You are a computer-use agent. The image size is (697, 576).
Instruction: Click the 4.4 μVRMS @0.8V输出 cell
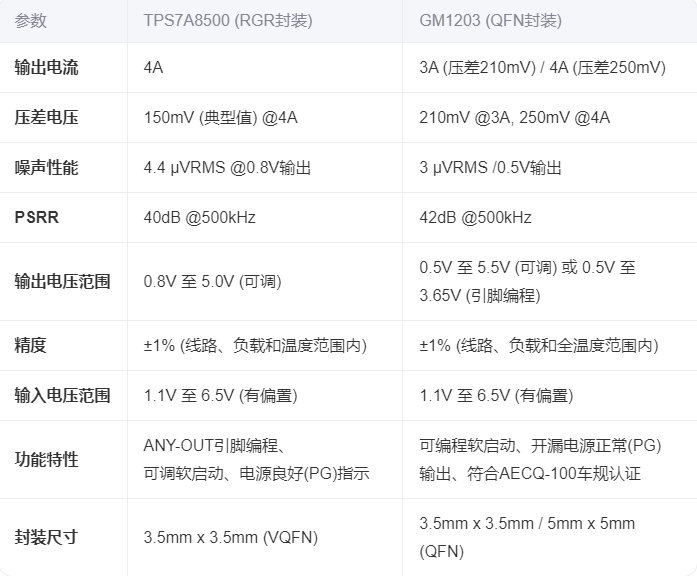[x=227, y=168]
